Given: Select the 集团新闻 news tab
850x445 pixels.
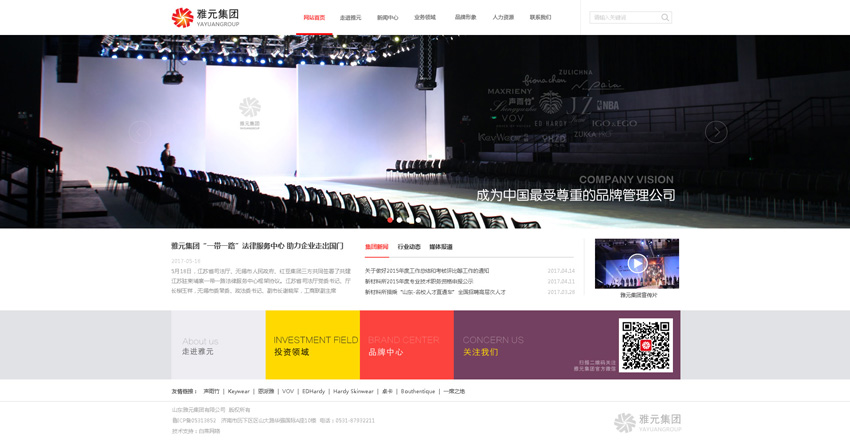Looking at the screenshot, I should pyautogui.click(x=376, y=247).
